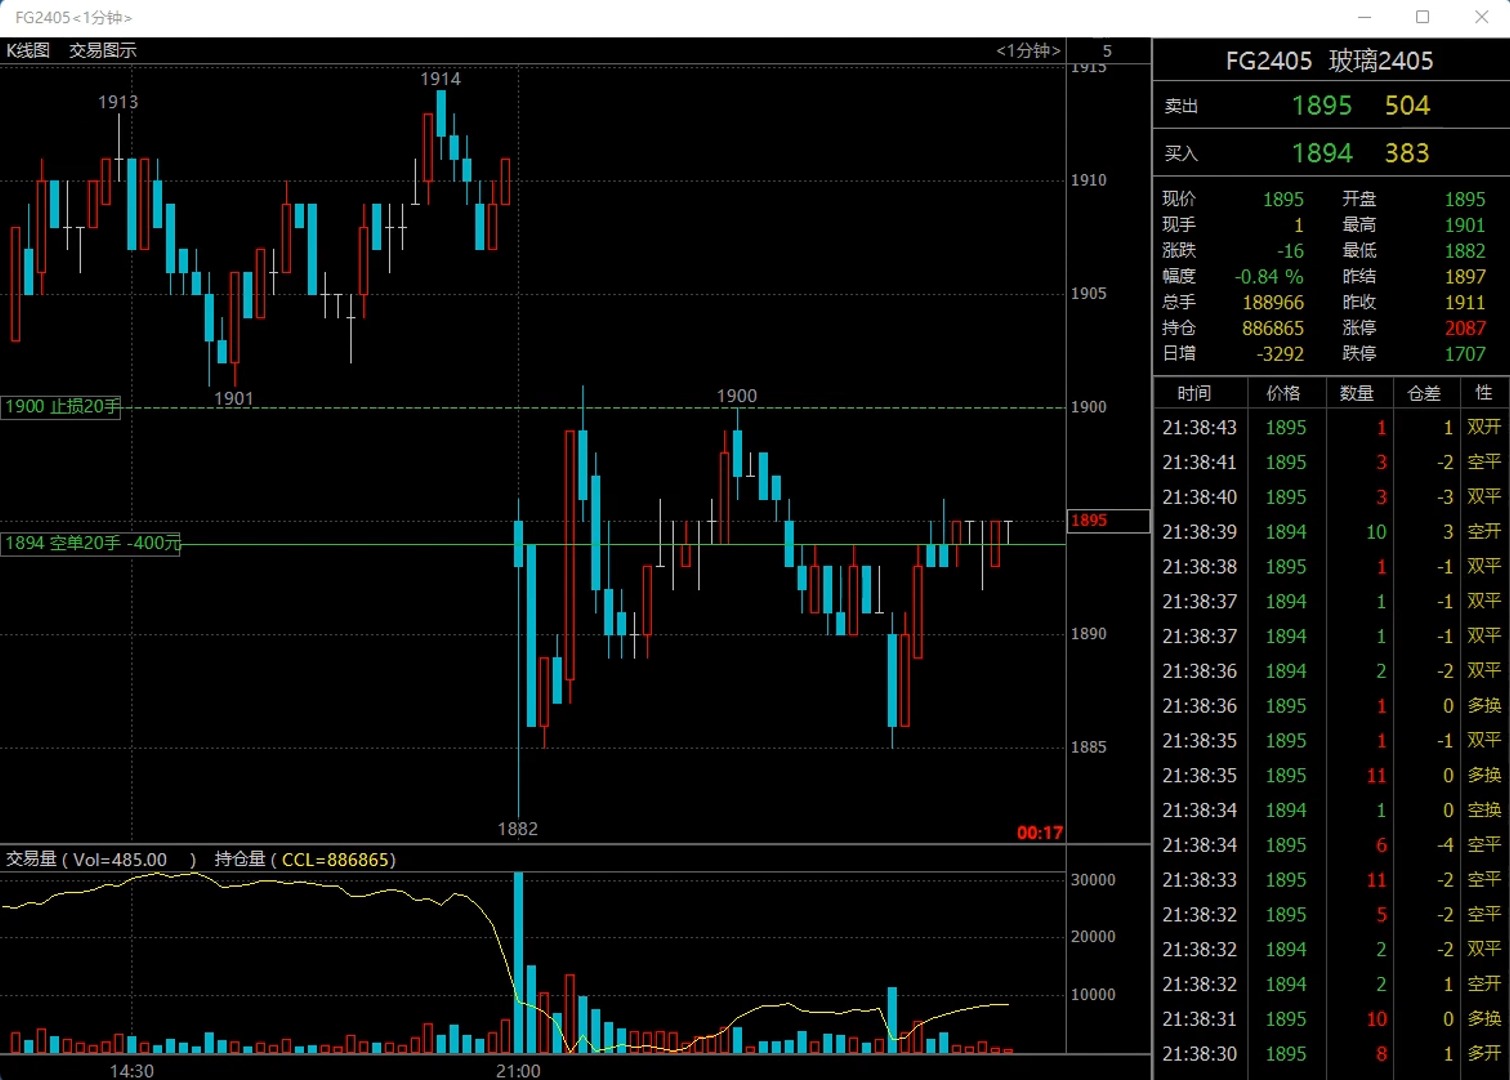Viewport: 1510px width, 1080px height.
Task: Select the 21:38:38 trade row
Action: (1331, 567)
